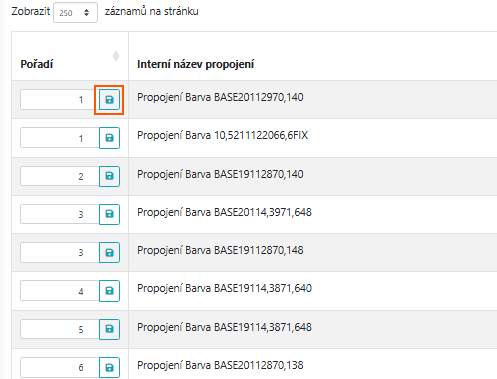Save order for Propojení Barva BASE20112870,138
The width and height of the screenshot is (497, 379).
[109, 367]
